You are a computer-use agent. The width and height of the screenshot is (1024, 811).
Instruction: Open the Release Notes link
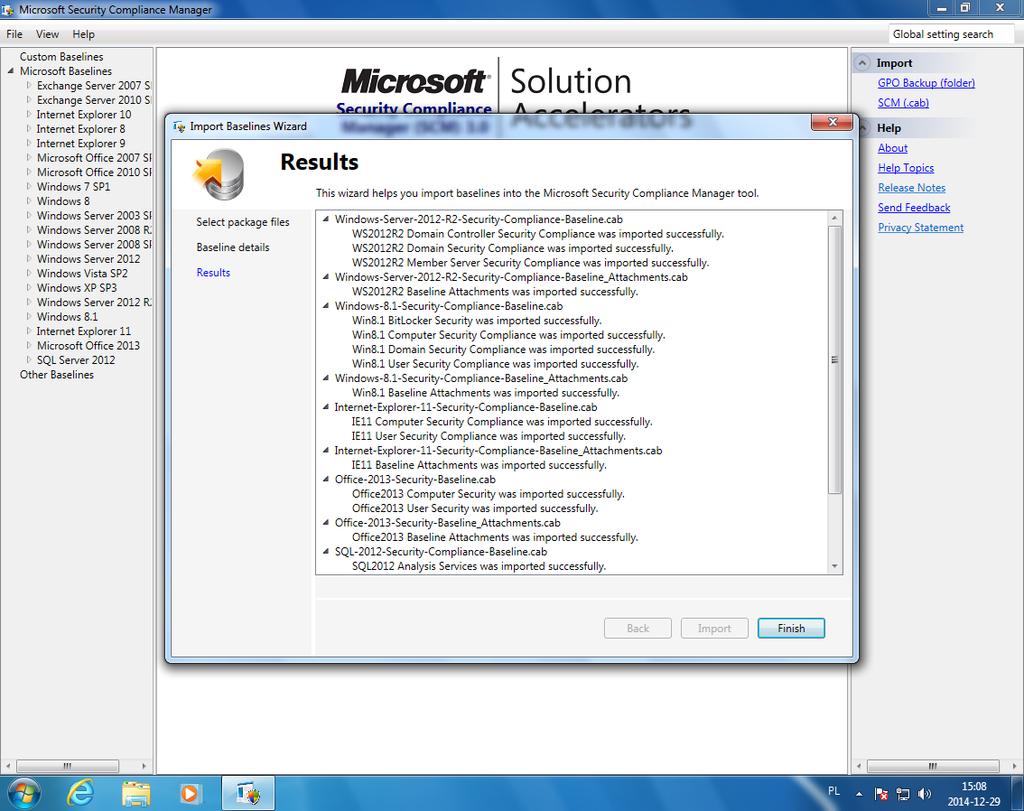coord(912,187)
